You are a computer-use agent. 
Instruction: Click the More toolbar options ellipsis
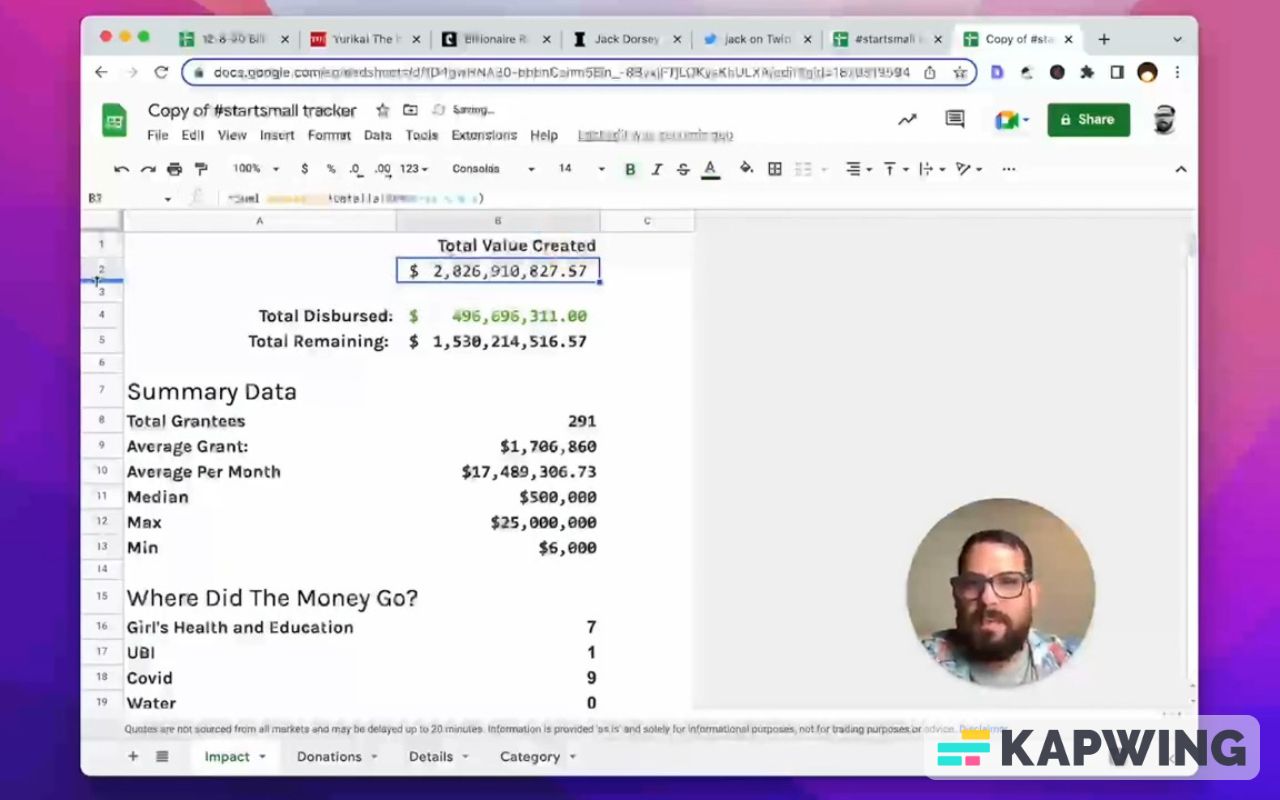point(1008,169)
